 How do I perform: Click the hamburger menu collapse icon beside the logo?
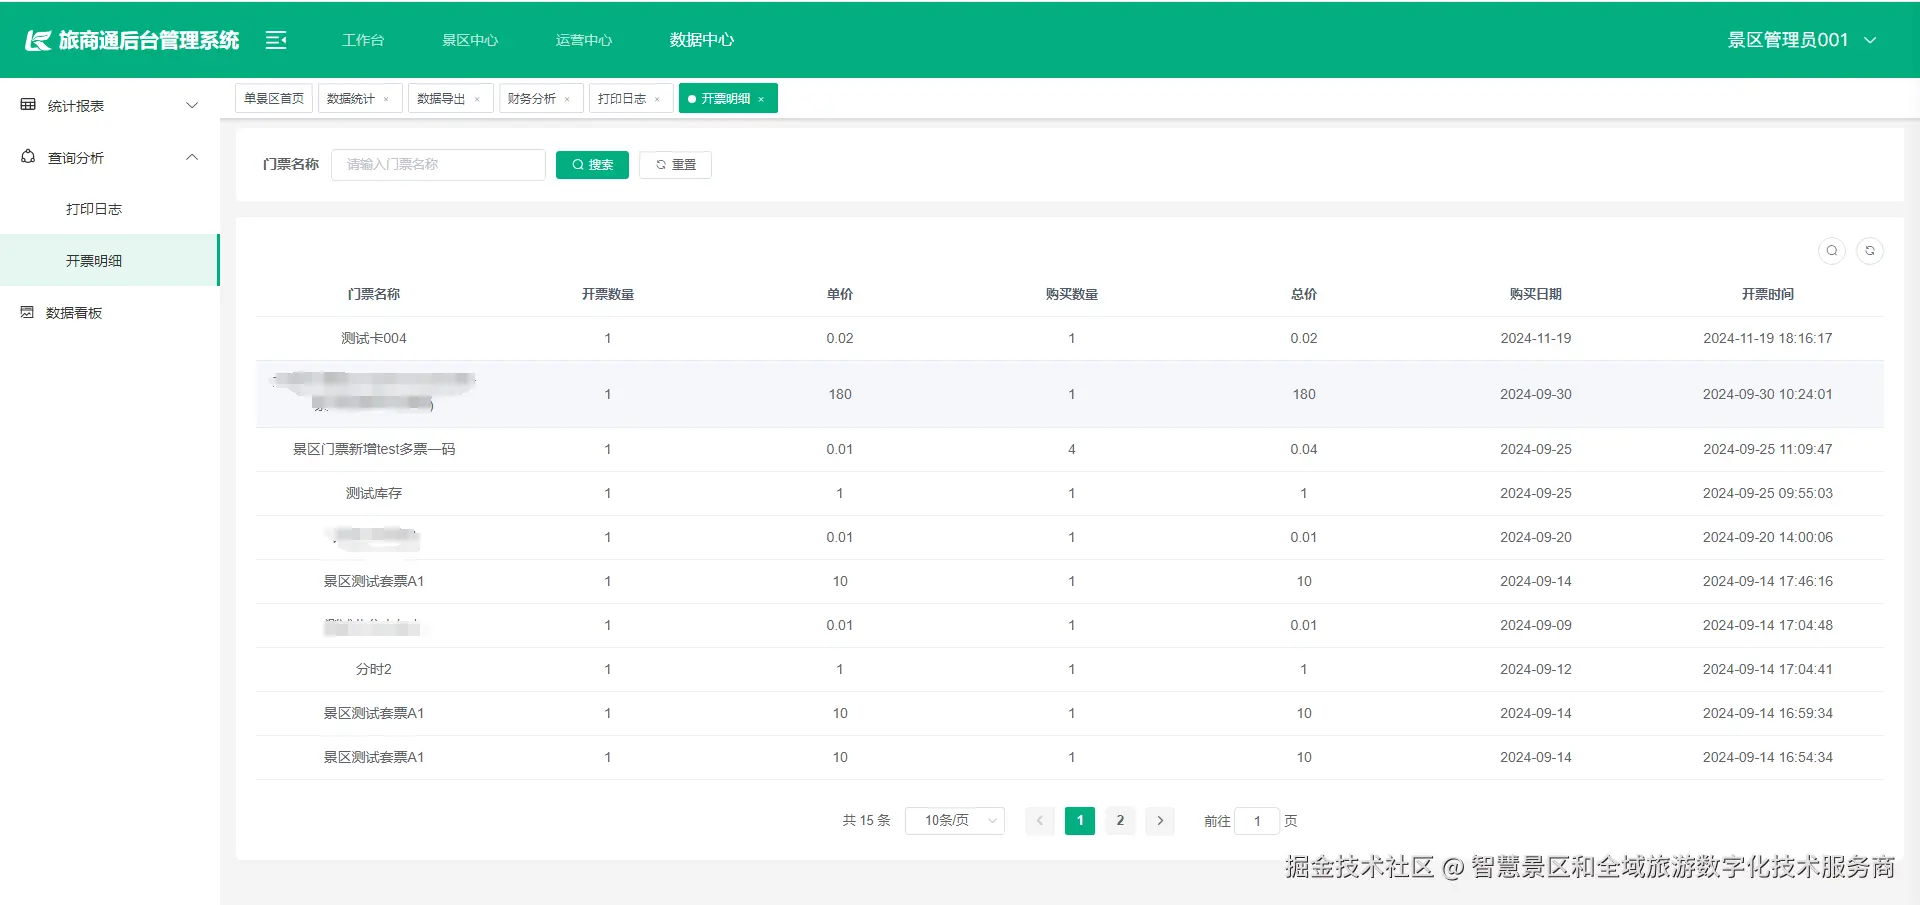[275, 40]
